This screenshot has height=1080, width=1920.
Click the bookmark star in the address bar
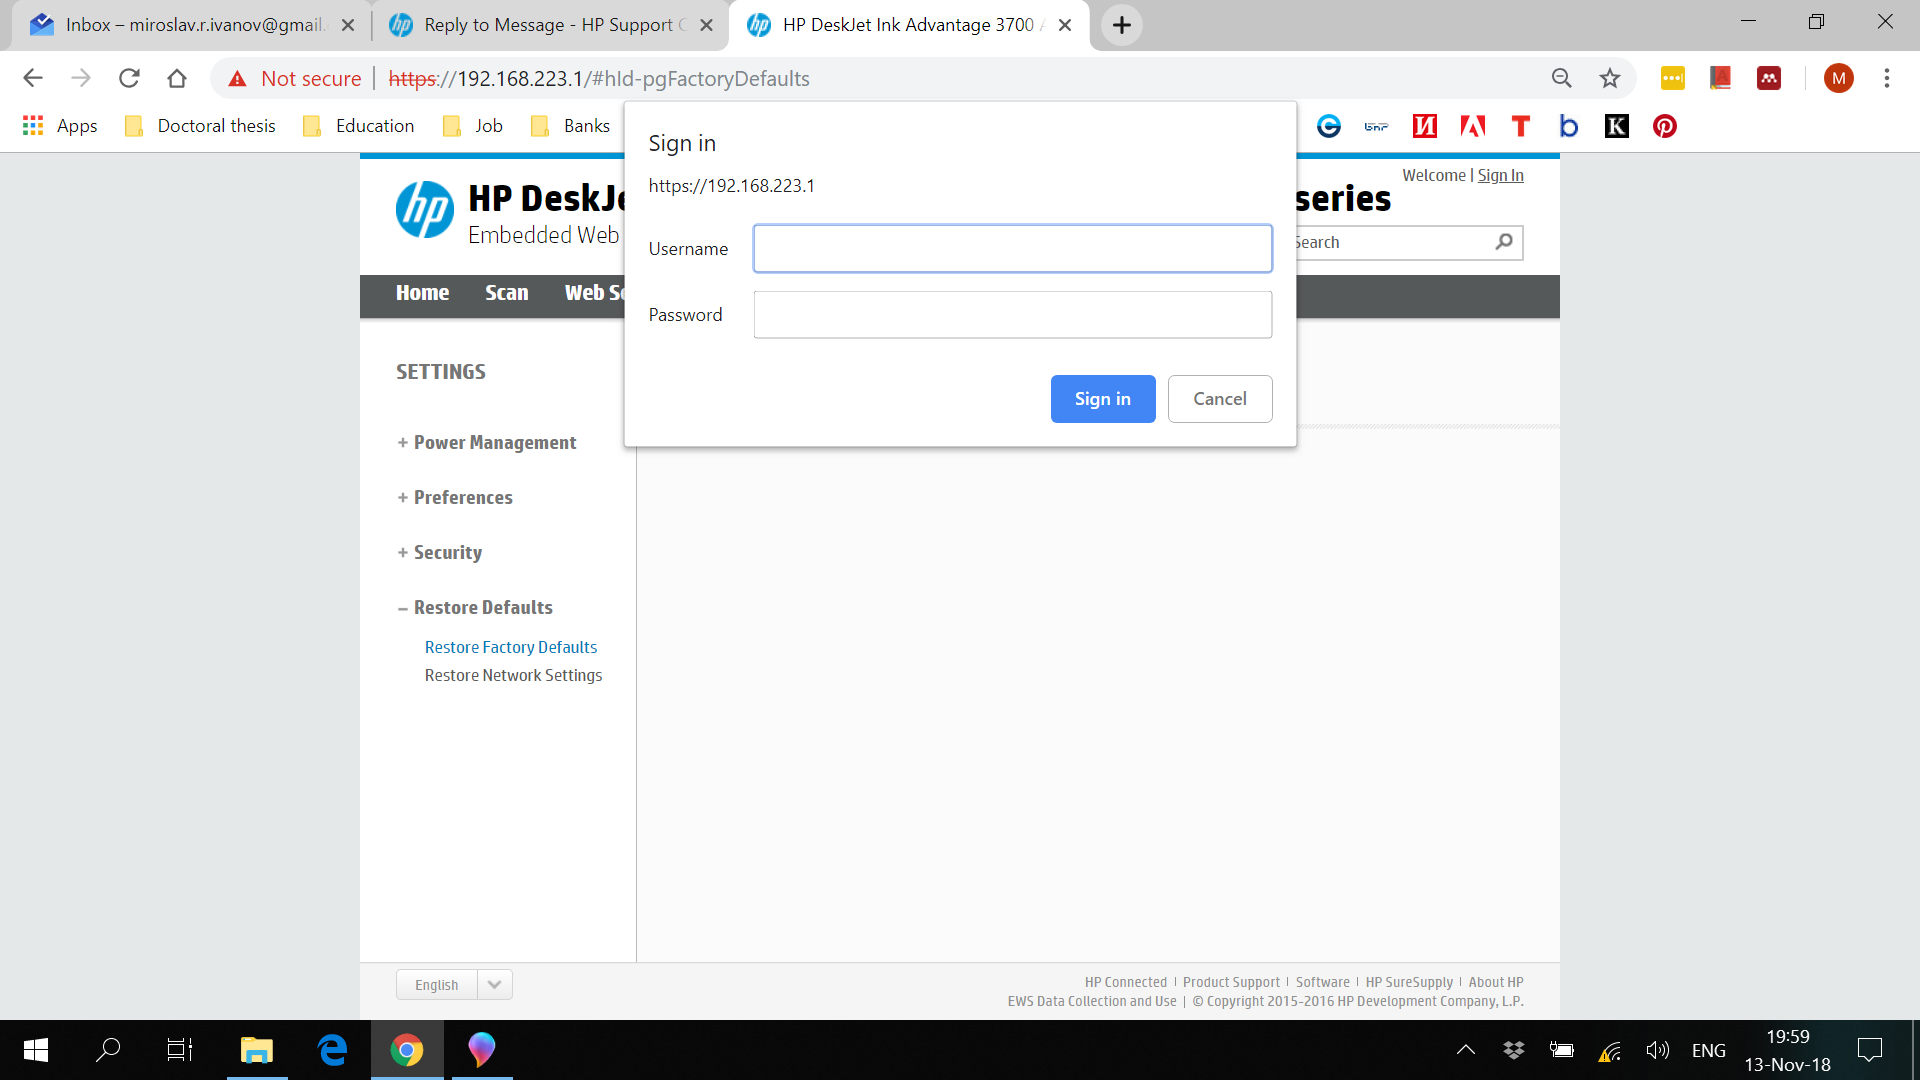pyautogui.click(x=1609, y=78)
